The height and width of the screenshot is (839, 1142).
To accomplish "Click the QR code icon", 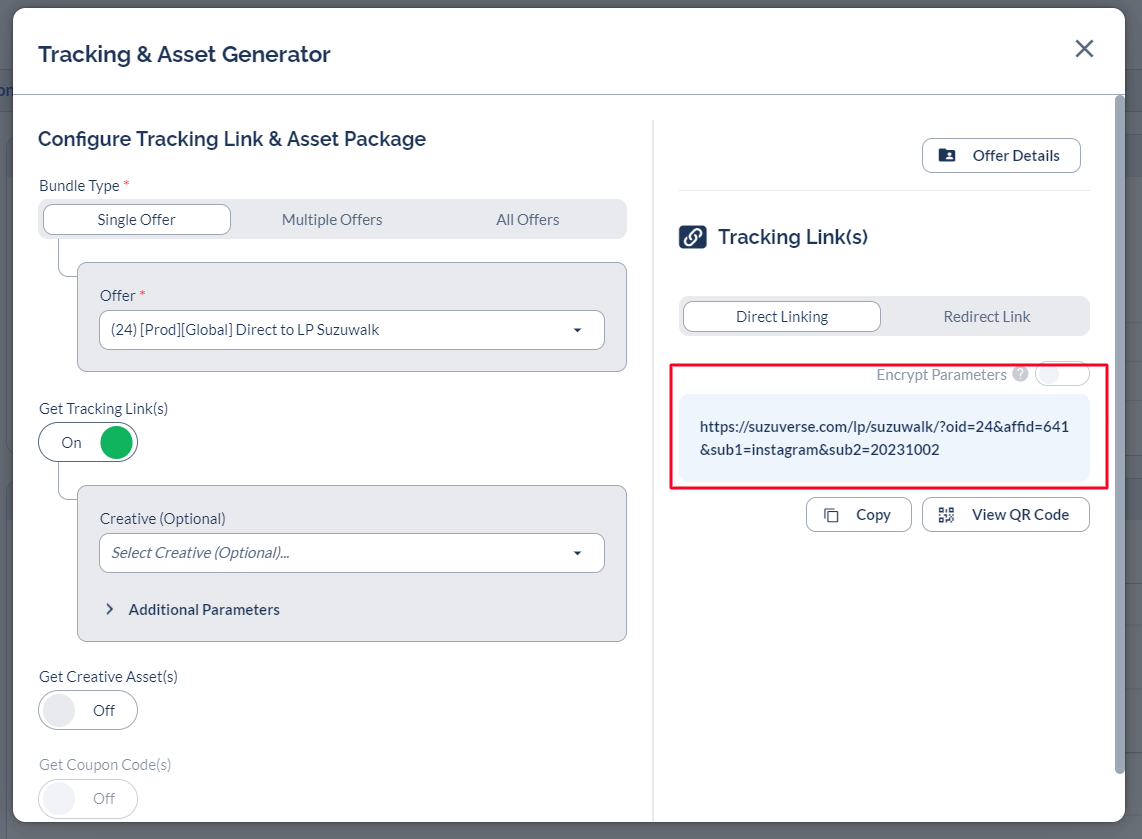I will click(x=946, y=515).
